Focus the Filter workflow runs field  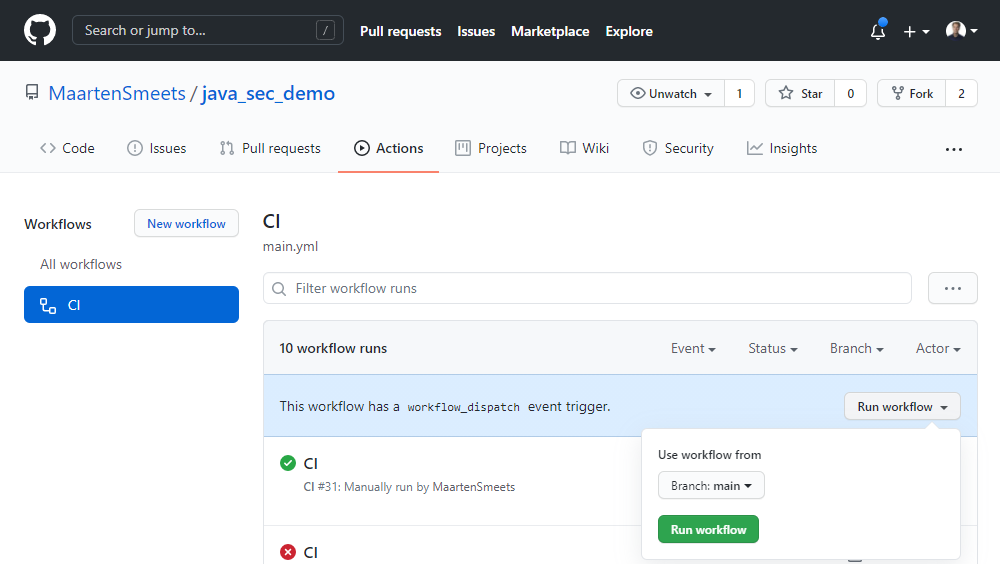pyautogui.click(x=587, y=288)
